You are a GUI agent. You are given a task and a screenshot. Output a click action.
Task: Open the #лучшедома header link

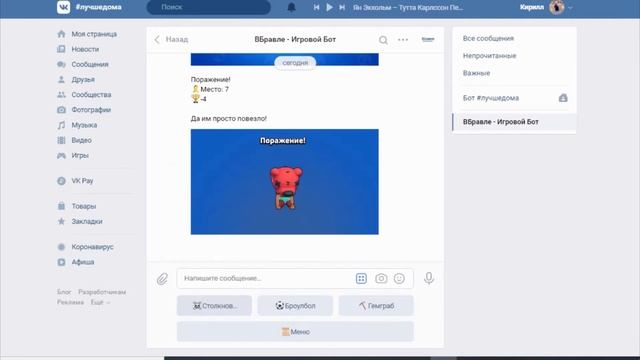coord(98,7)
